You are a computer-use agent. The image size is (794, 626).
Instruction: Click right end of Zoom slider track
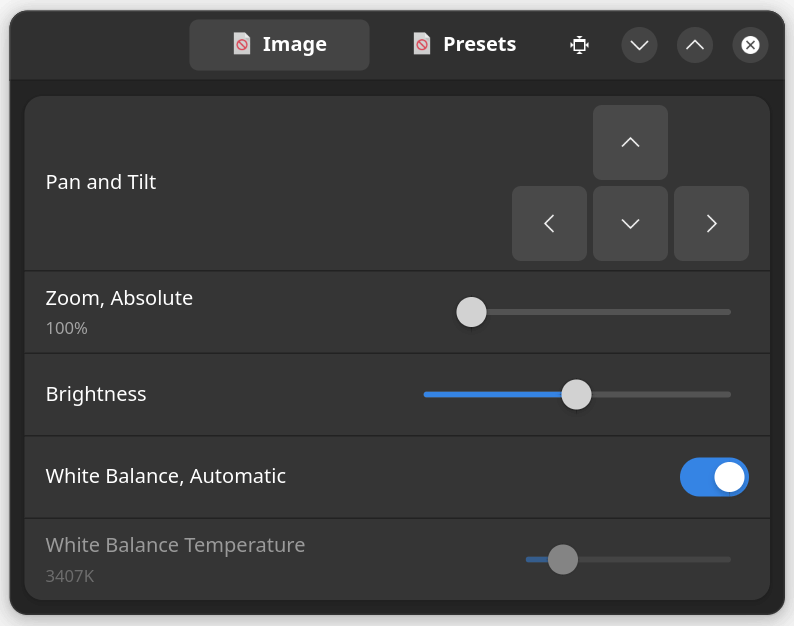[727, 312]
